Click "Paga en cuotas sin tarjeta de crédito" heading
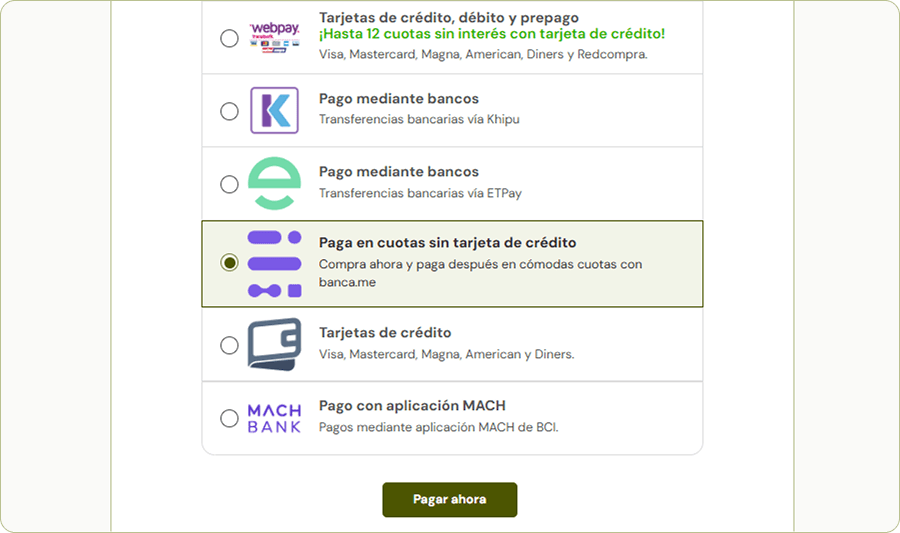Viewport: 900px width, 533px height. (x=447, y=243)
